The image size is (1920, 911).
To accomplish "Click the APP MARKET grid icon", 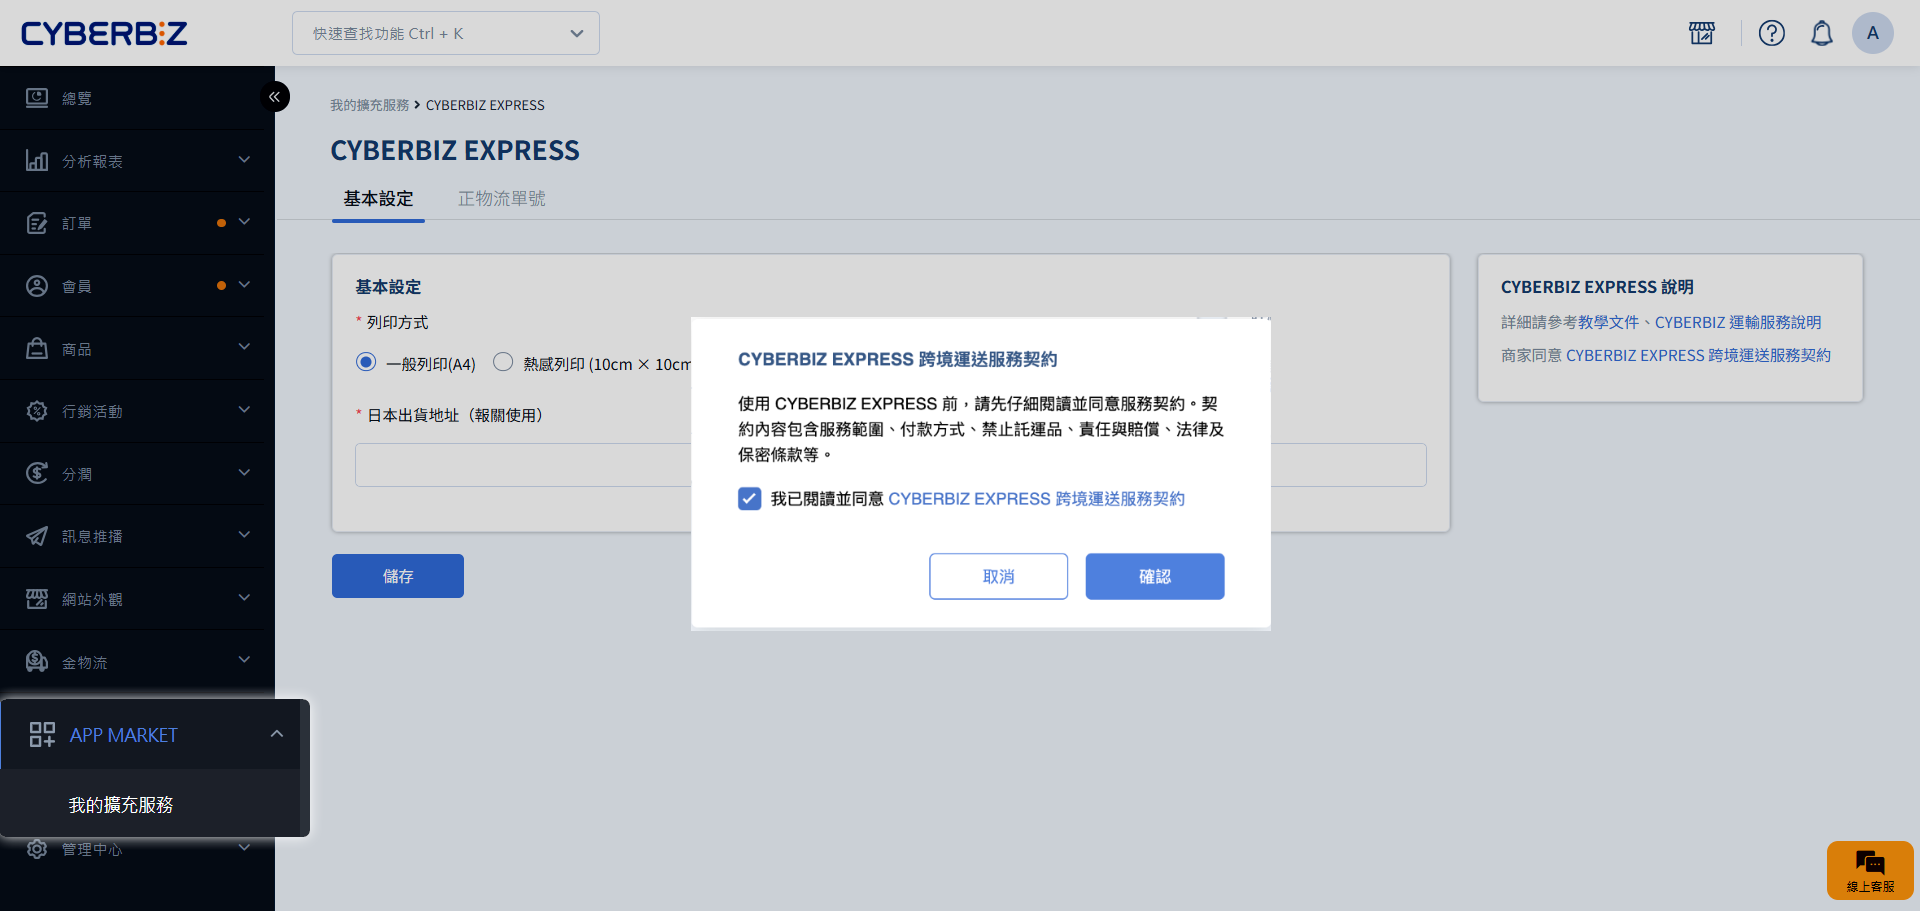I will point(42,735).
